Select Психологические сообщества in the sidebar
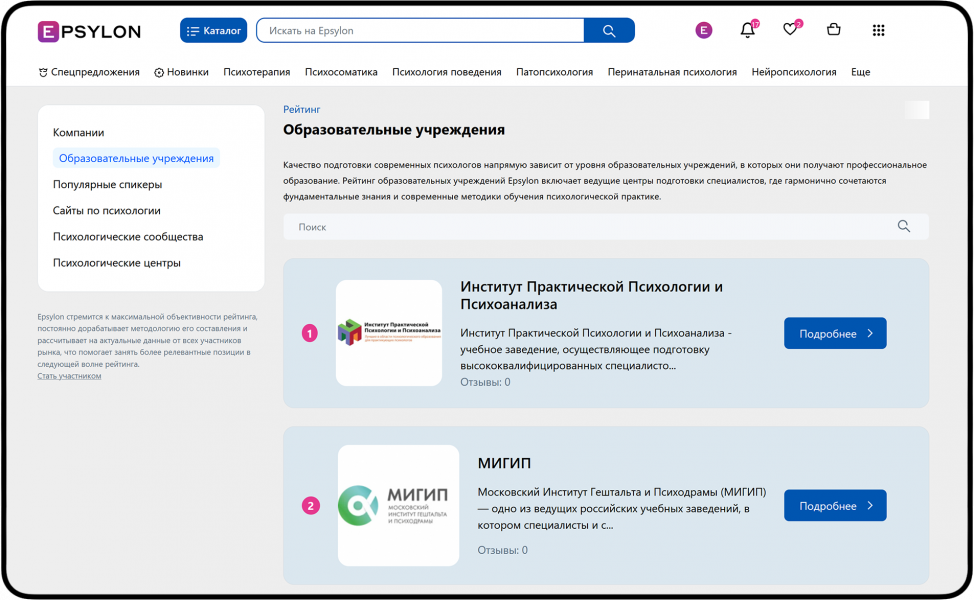This screenshot has height=600, width=974. pyautogui.click(x=128, y=237)
